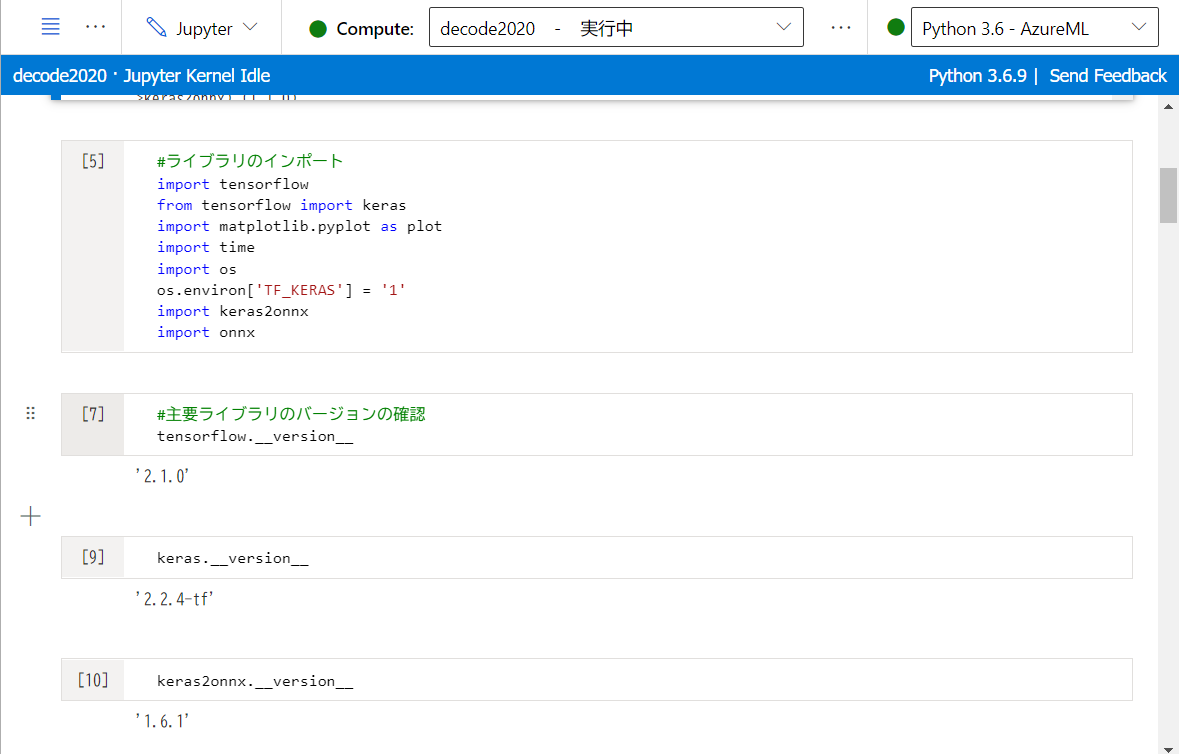Select the keras2onnx.__version__ cell [10]
The image size is (1179, 754).
point(596,680)
